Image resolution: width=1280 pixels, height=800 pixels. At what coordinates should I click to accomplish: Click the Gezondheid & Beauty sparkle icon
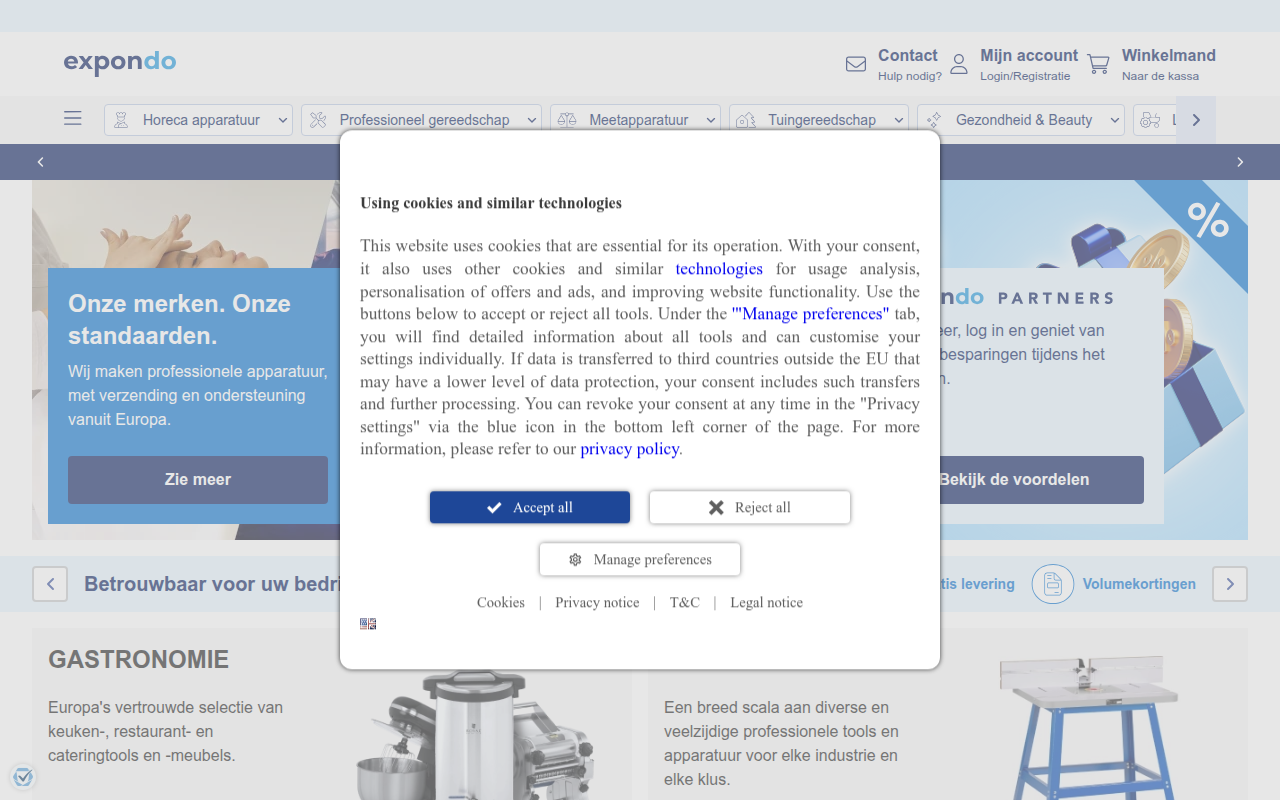(934, 120)
